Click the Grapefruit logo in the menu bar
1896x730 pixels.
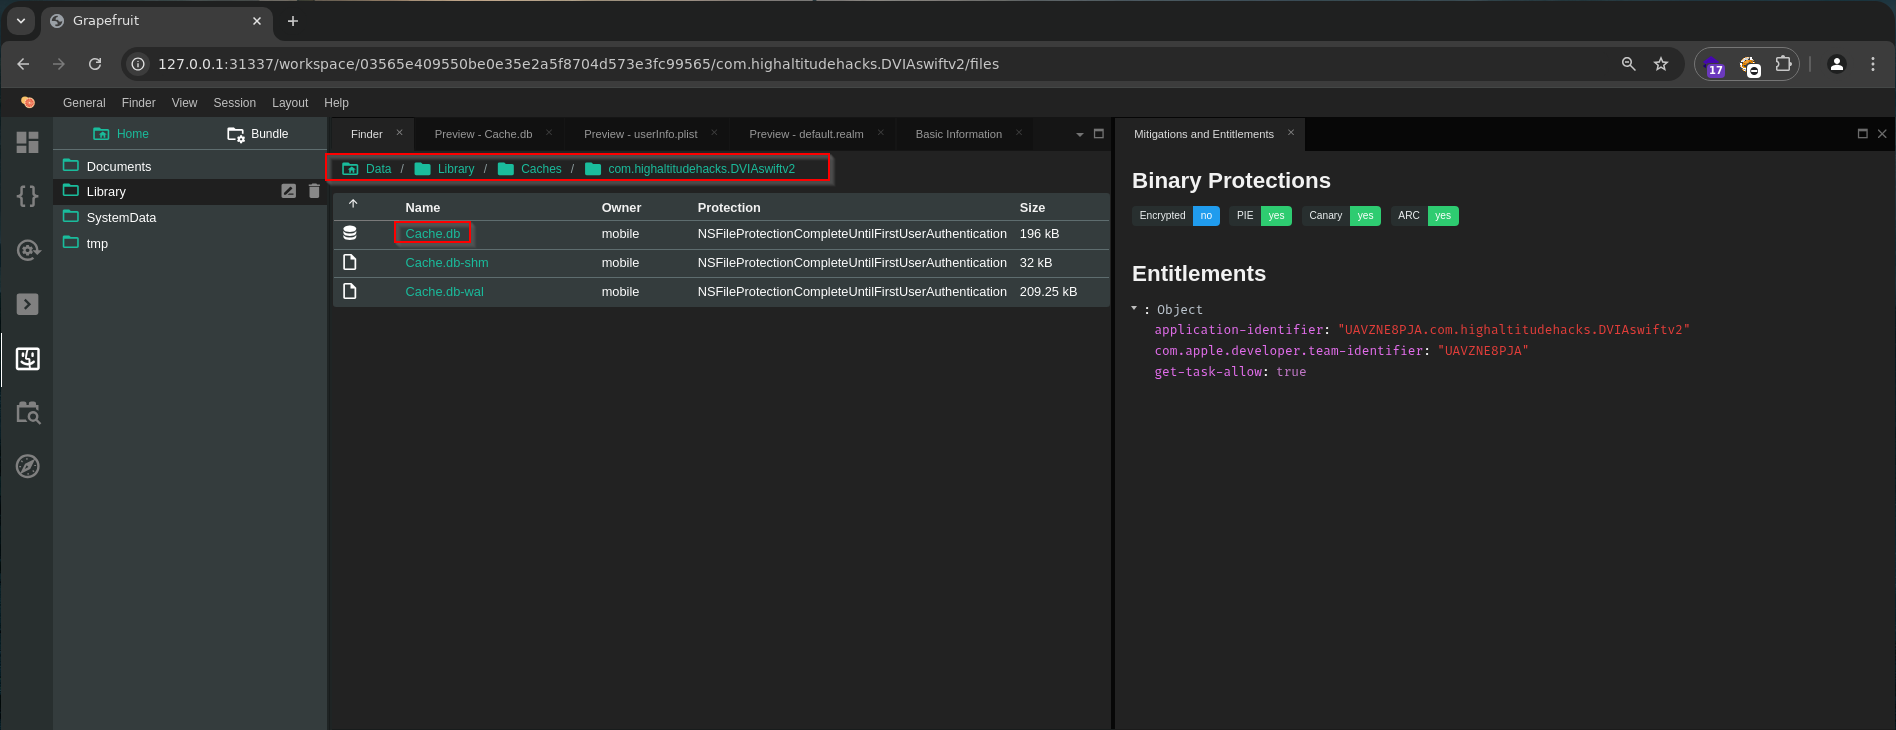[x=28, y=102]
